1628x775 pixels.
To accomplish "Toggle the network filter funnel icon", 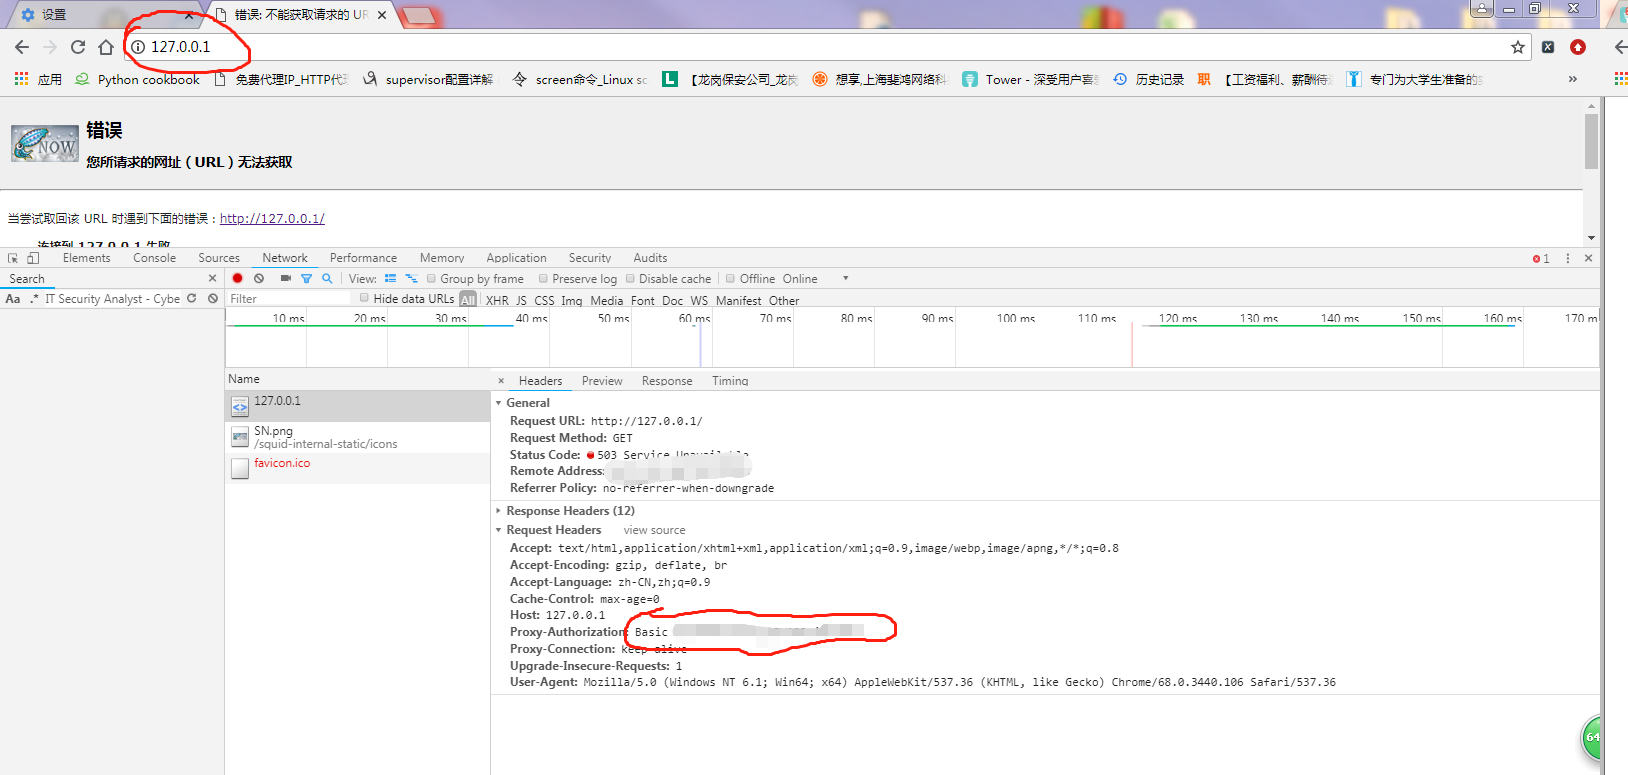I will (x=306, y=279).
